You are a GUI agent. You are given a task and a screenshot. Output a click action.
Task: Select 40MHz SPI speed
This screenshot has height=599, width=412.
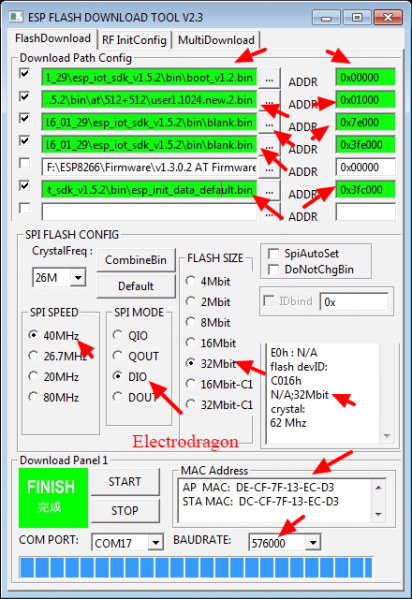pos(54,335)
